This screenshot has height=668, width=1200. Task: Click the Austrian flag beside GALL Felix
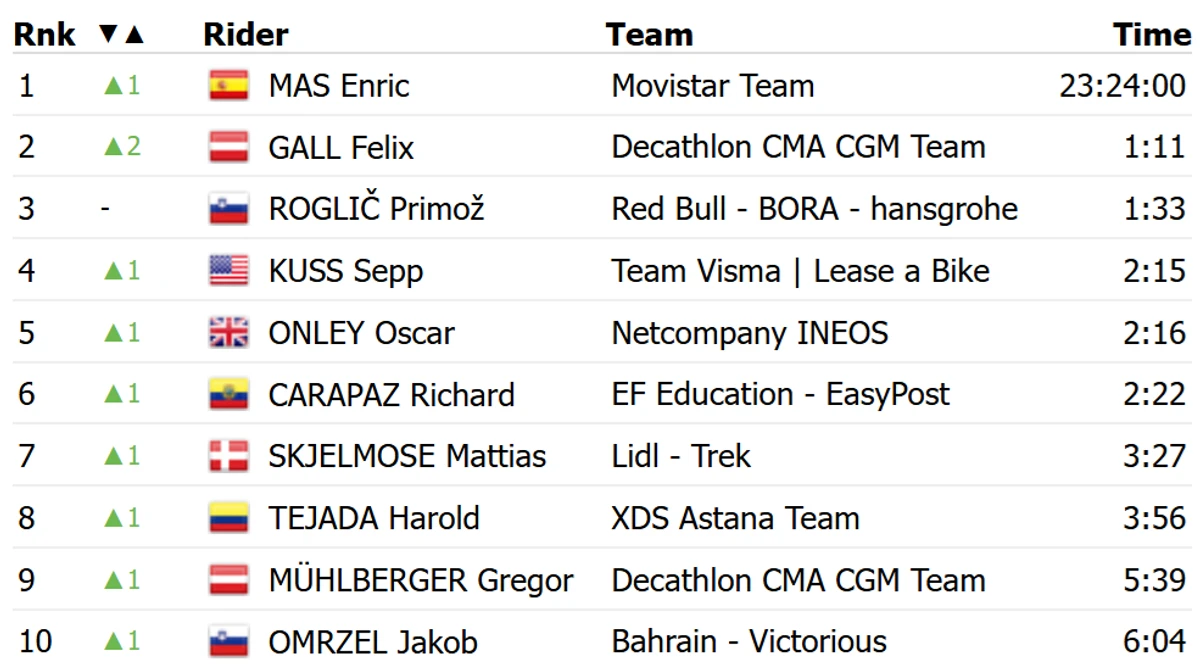pos(229,147)
